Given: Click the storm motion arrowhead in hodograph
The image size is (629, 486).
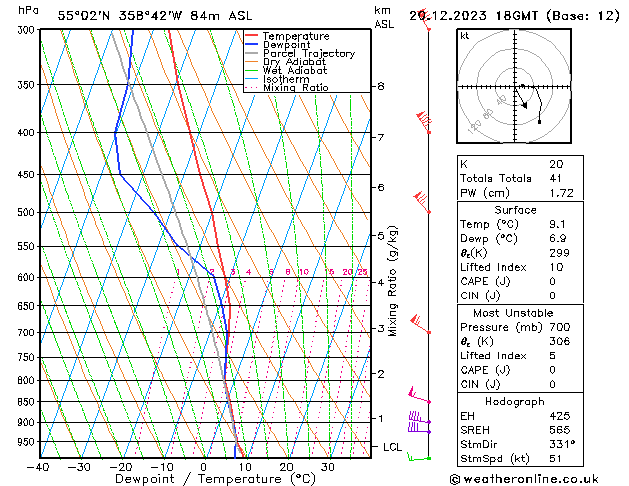Looking at the screenshot, I should click(524, 105).
